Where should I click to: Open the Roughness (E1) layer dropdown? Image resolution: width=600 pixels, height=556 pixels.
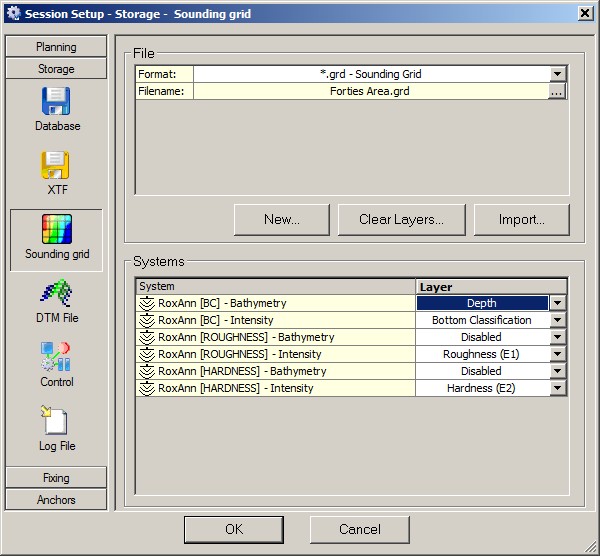557,354
